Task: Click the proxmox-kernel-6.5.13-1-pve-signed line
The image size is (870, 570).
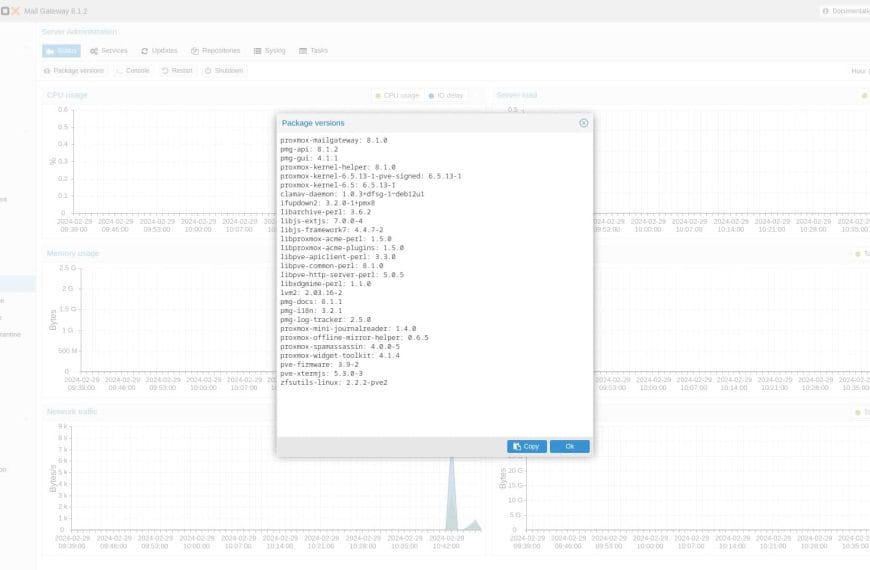Action: click(x=371, y=176)
